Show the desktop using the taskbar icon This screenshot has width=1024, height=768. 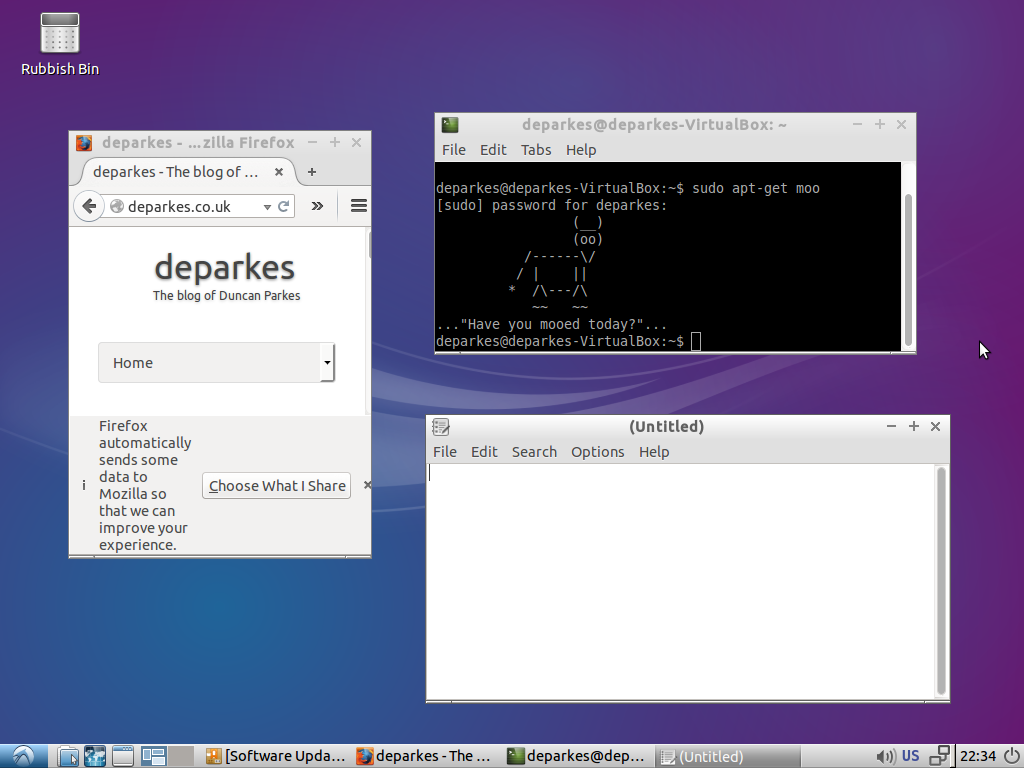coord(122,756)
